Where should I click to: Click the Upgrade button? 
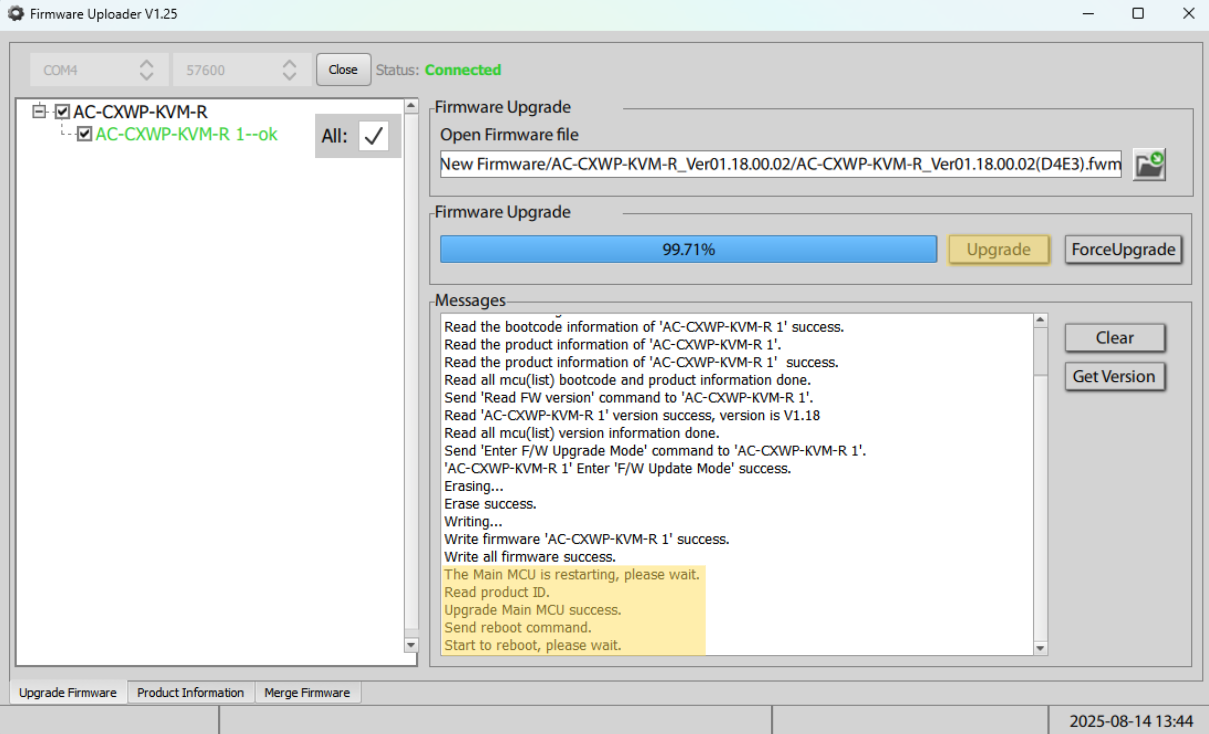click(999, 250)
